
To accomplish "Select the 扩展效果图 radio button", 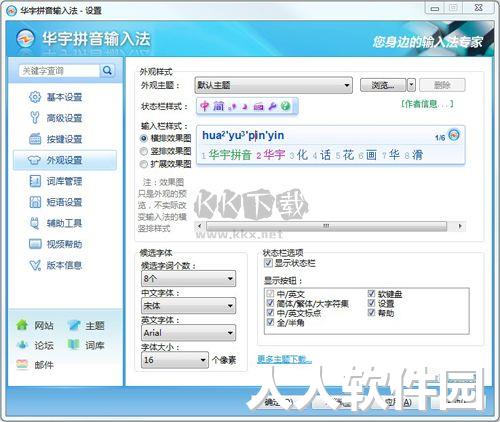I will click(144, 164).
